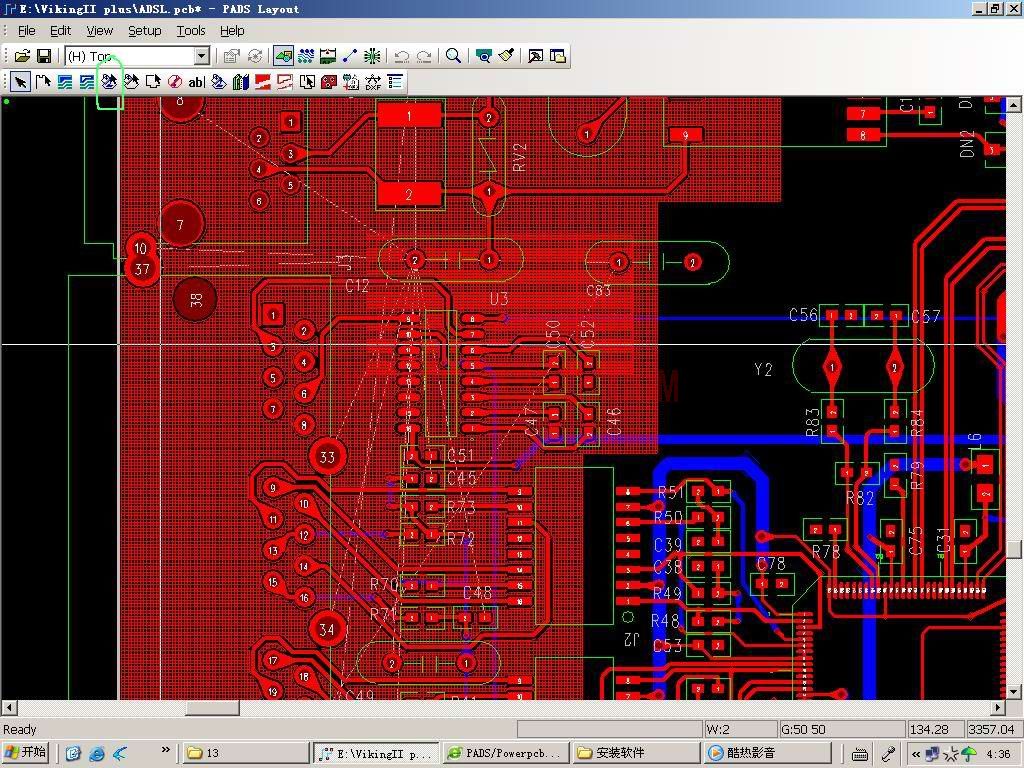Screen dimensions: 1024x768
Task: Click the vertical scrollbar down arrow
Action: [x=1014, y=691]
